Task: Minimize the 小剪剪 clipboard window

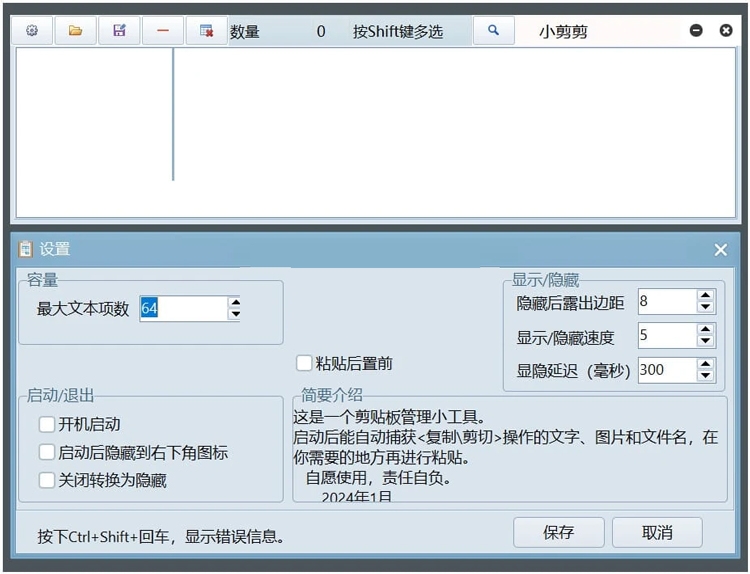Action: pos(696,31)
